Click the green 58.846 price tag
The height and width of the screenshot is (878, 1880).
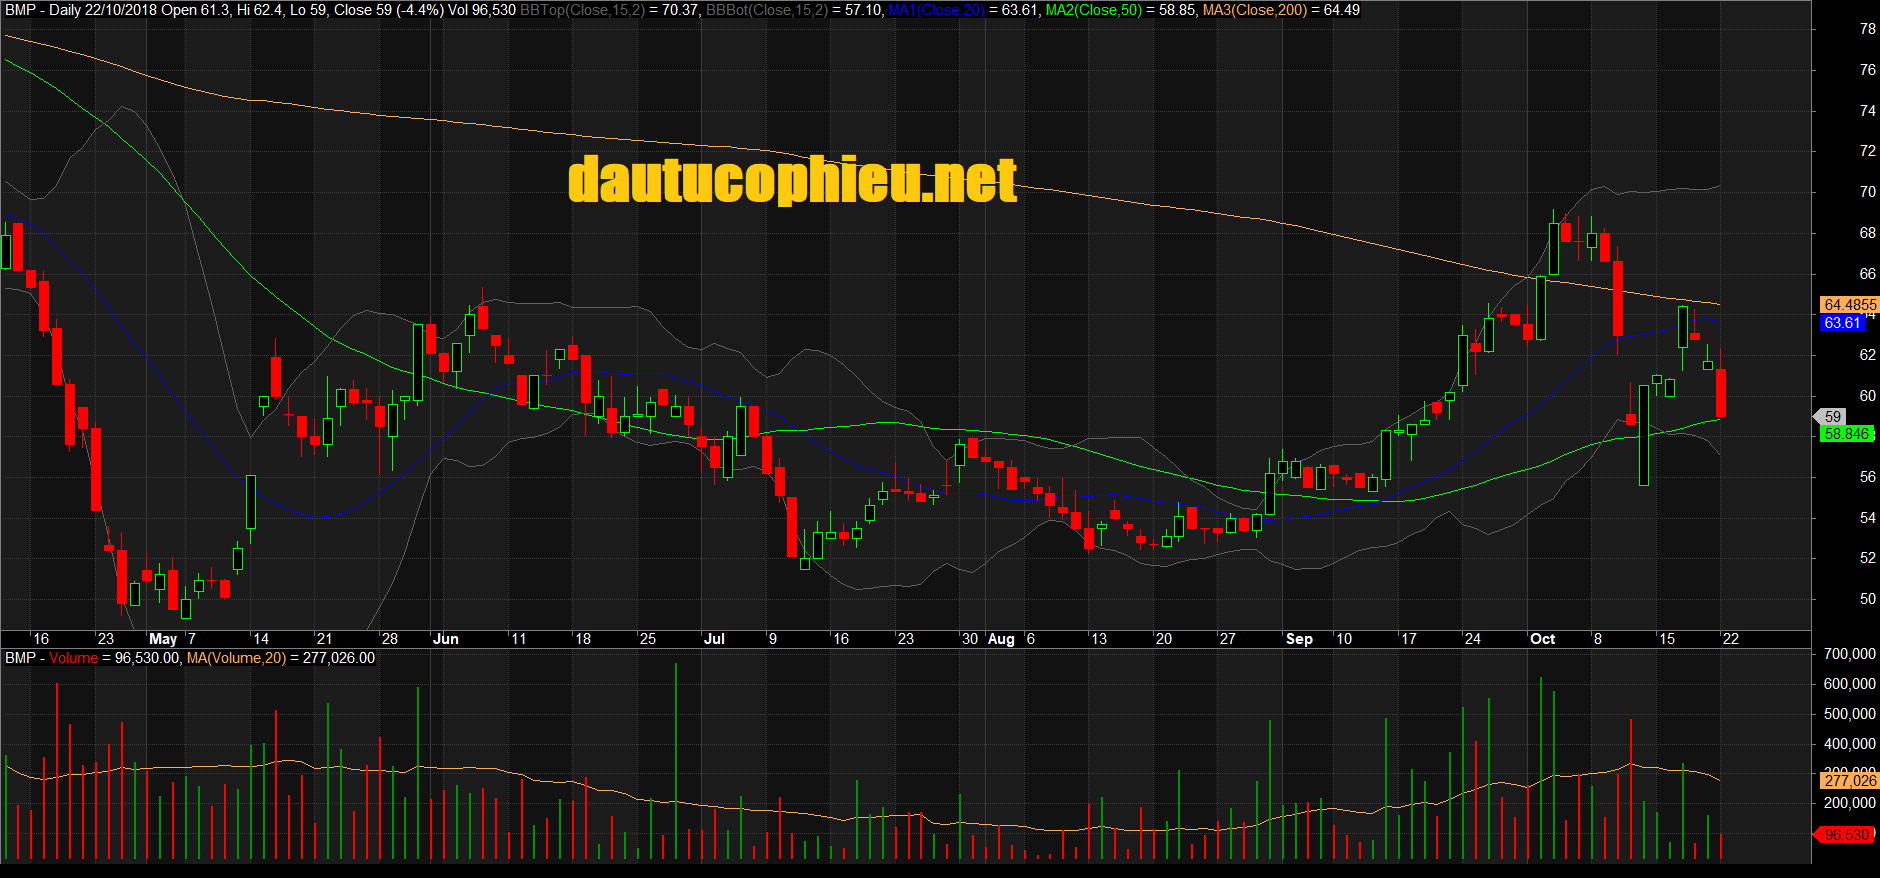point(1846,434)
